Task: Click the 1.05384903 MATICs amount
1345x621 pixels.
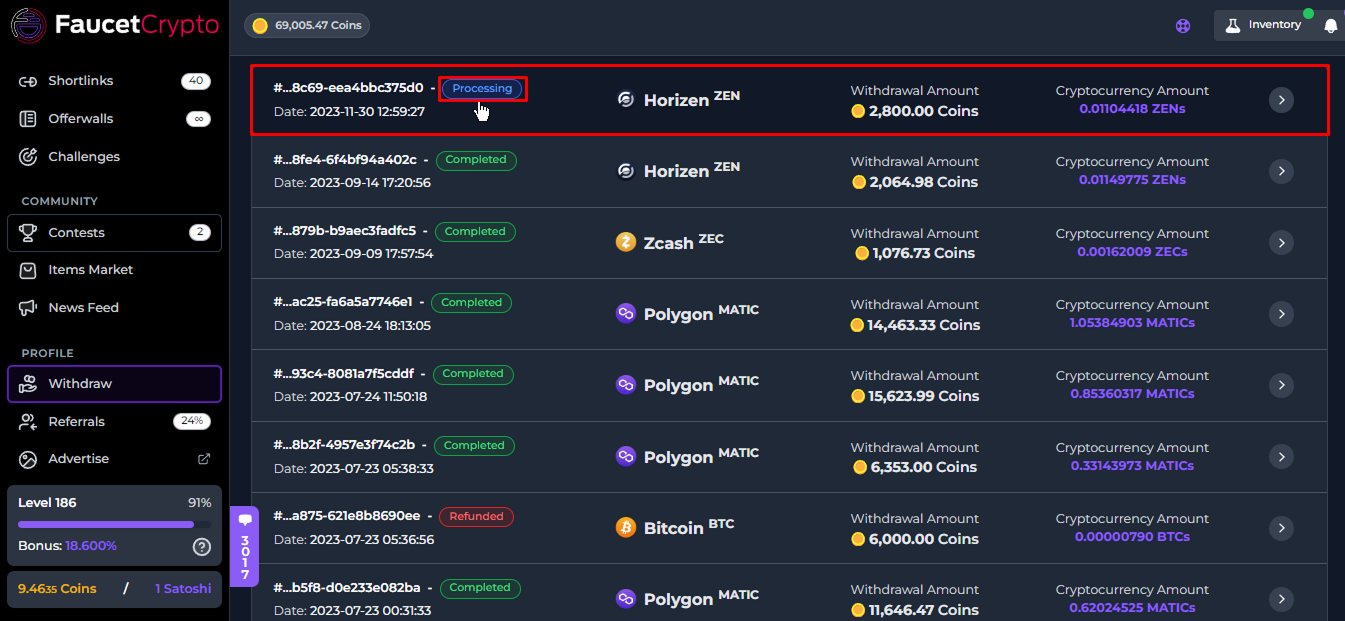Action: pyautogui.click(x=1132, y=323)
